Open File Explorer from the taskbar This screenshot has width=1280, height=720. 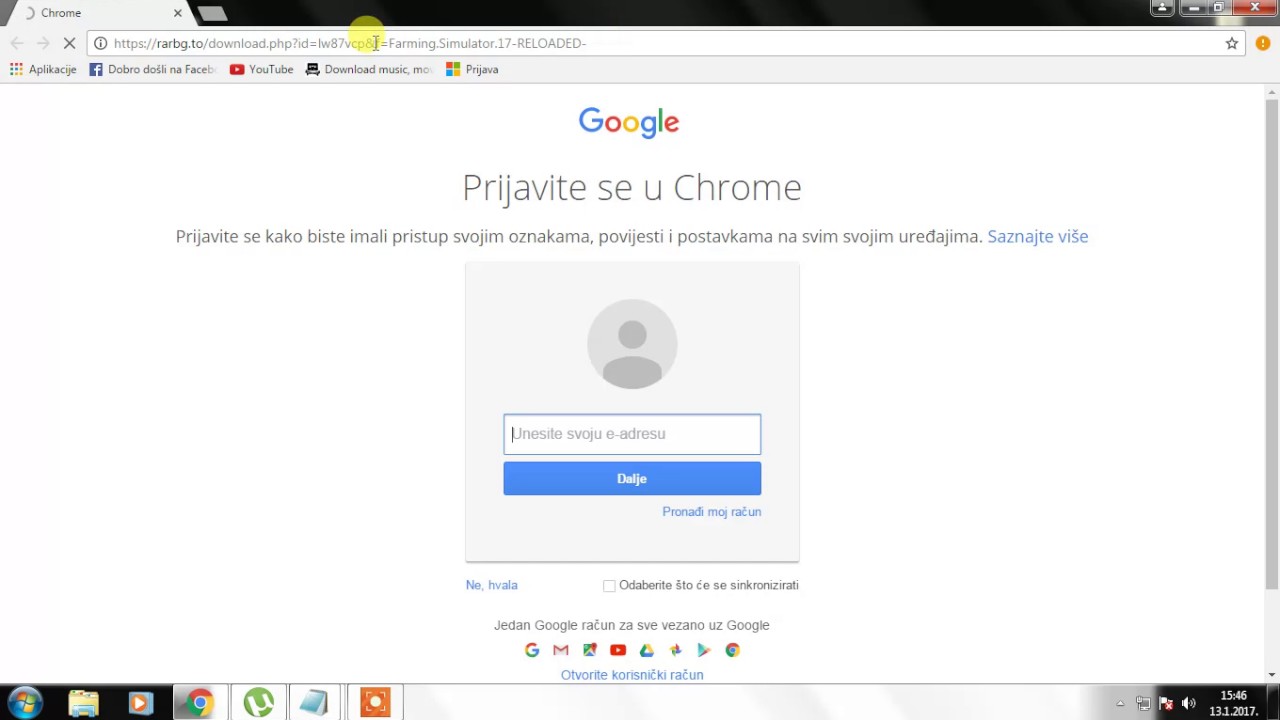coord(84,703)
